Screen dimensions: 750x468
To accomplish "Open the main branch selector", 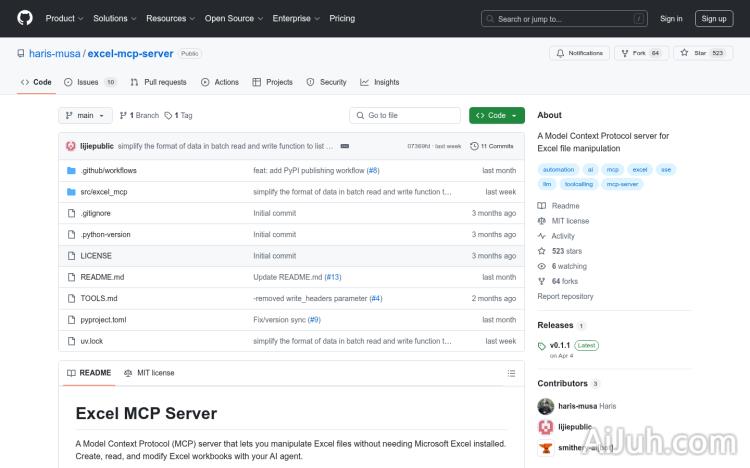I will 85,115.
